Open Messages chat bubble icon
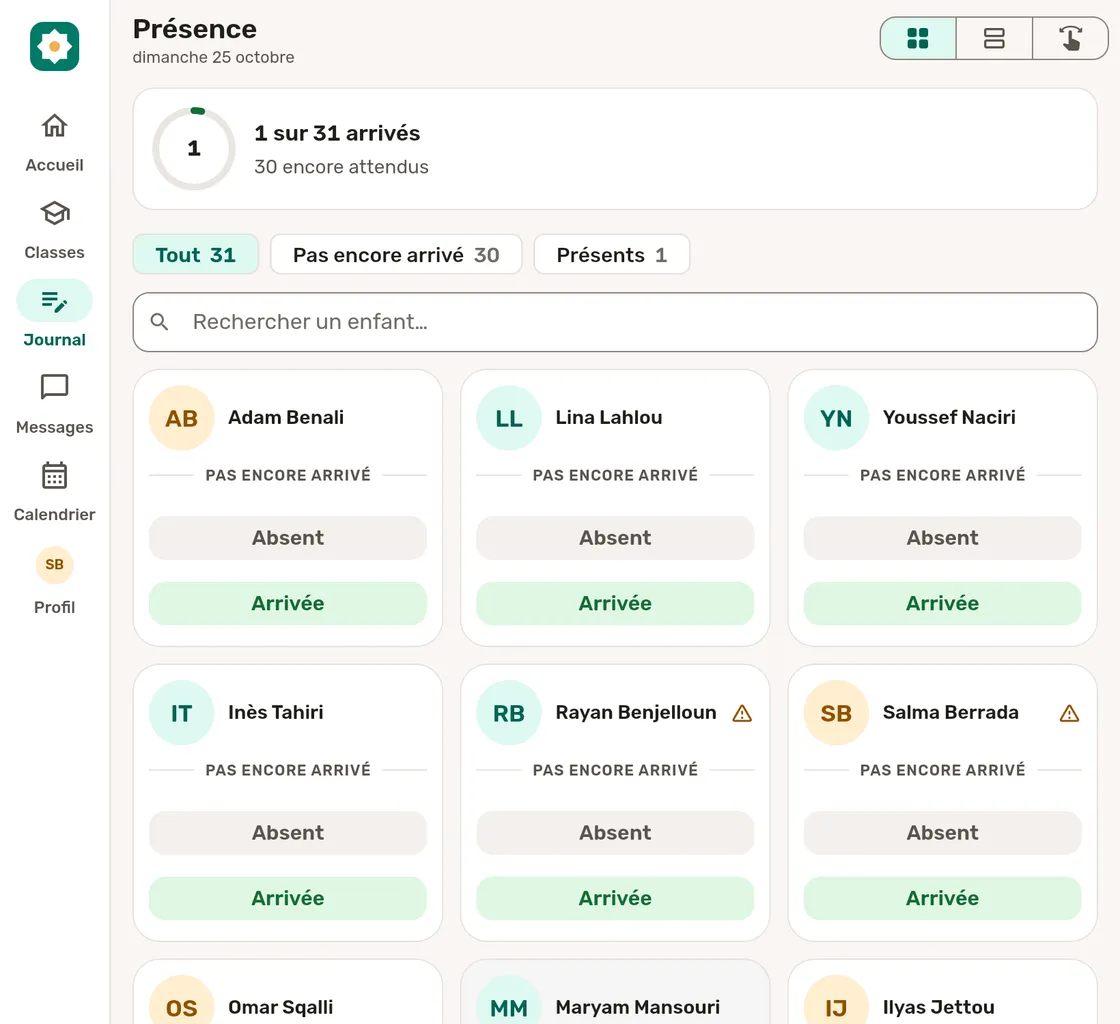Viewport: 1120px width, 1024px height. pyautogui.click(x=54, y=387)
